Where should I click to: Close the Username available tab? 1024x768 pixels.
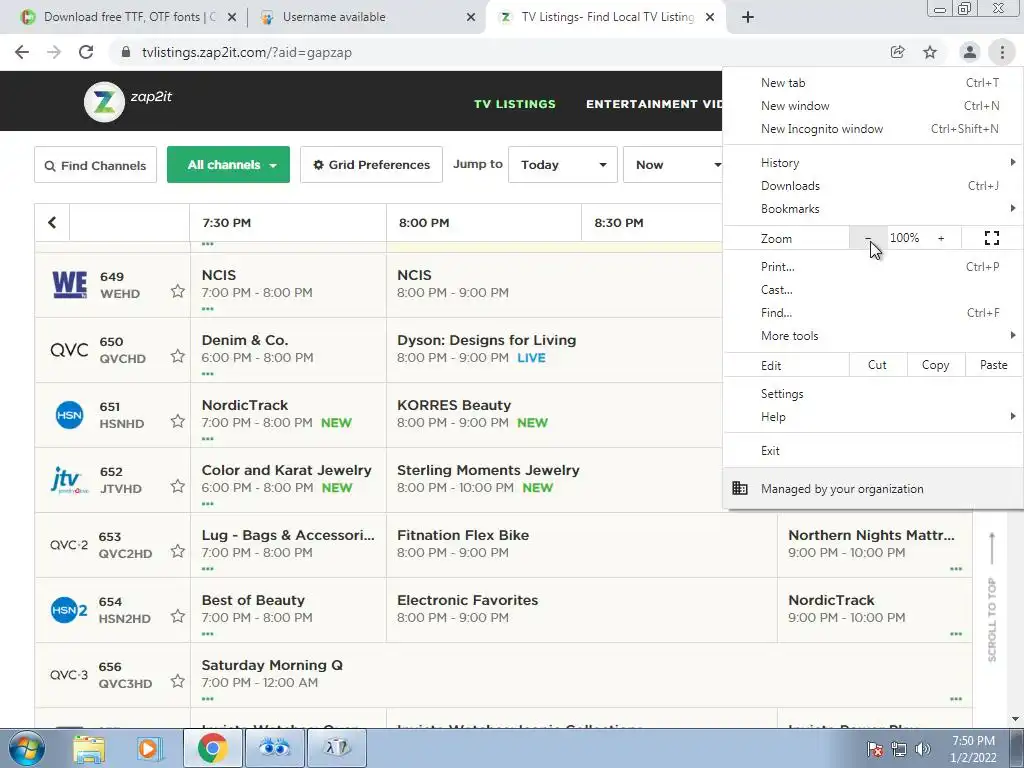471,18
